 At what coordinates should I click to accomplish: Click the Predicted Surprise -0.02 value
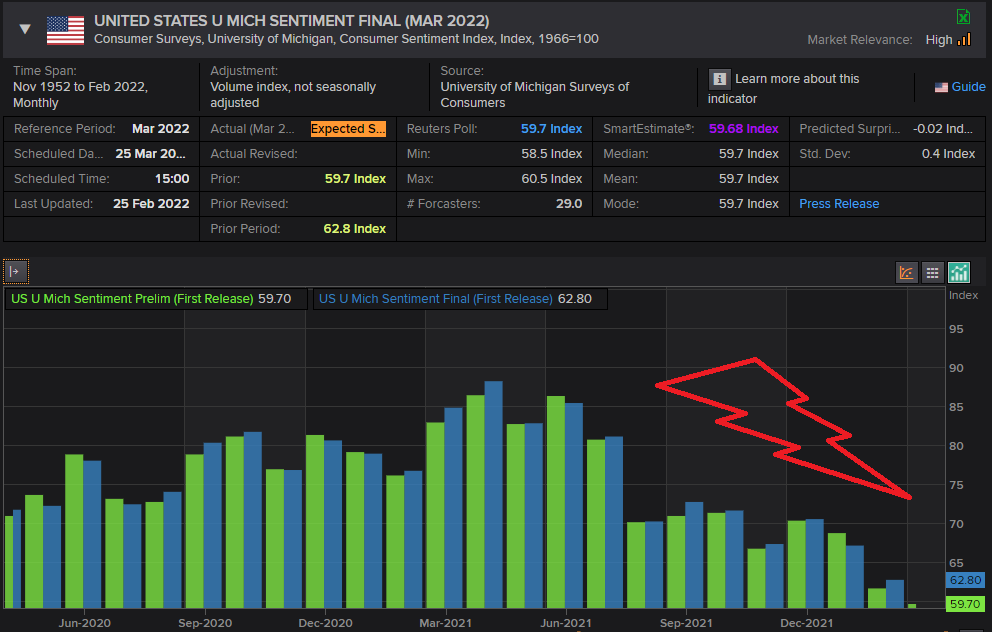(943, 129)
